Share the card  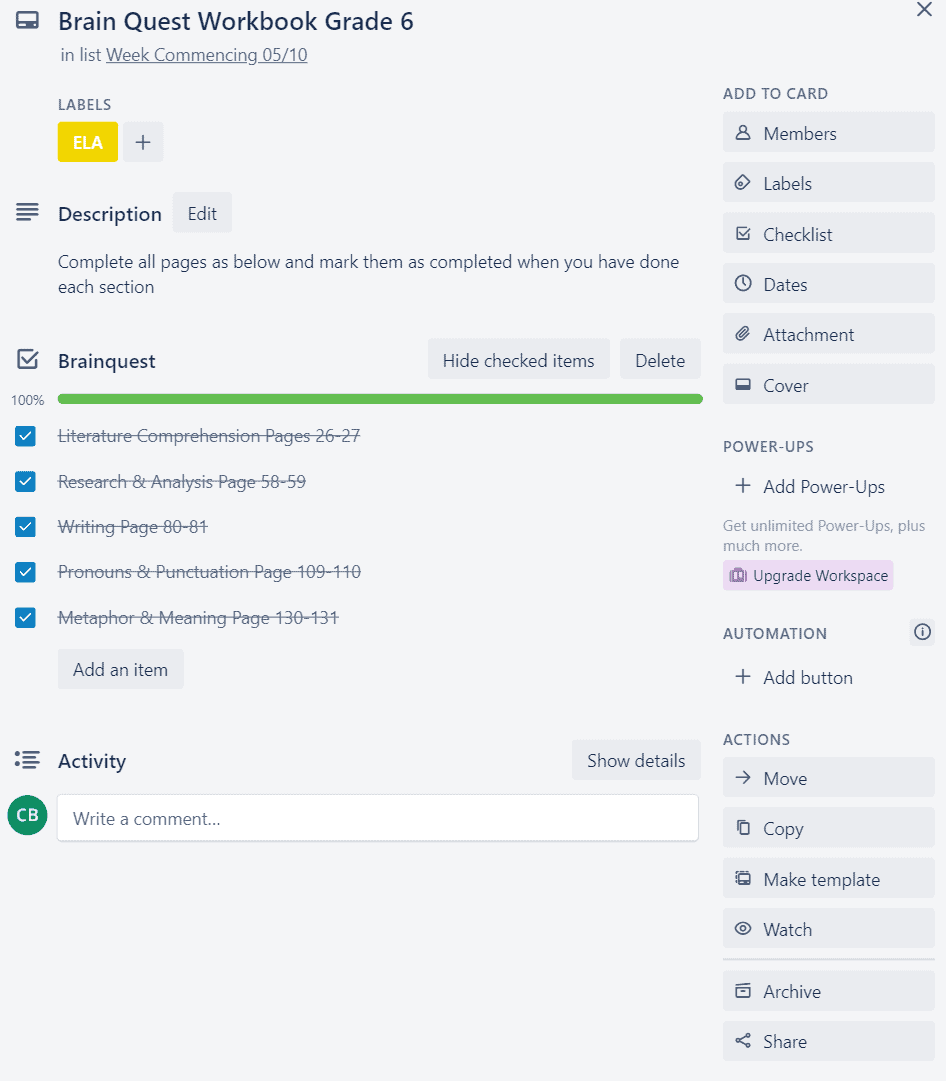coord(829,1041)
